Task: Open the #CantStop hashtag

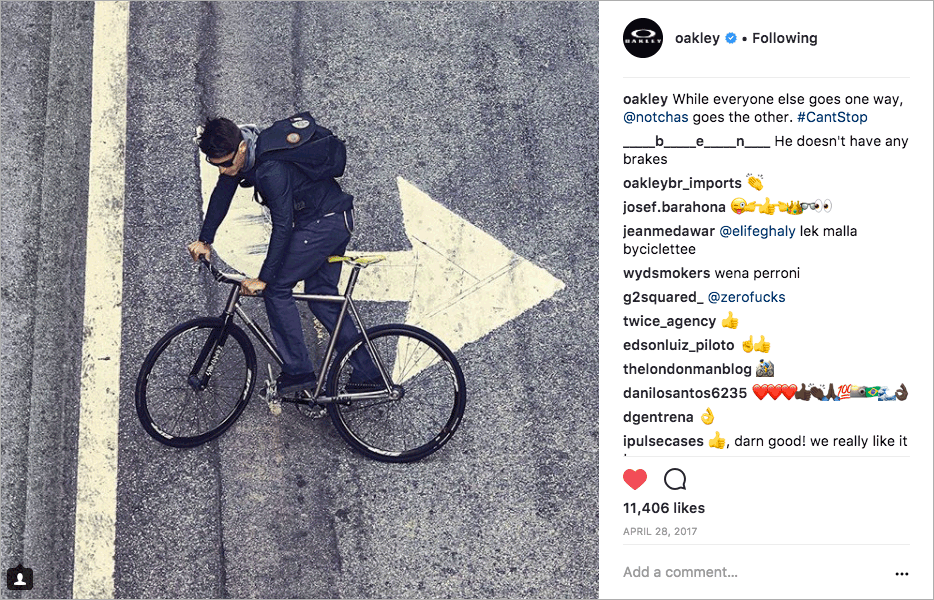Action: pyautogui.click(x=832, y=117)
